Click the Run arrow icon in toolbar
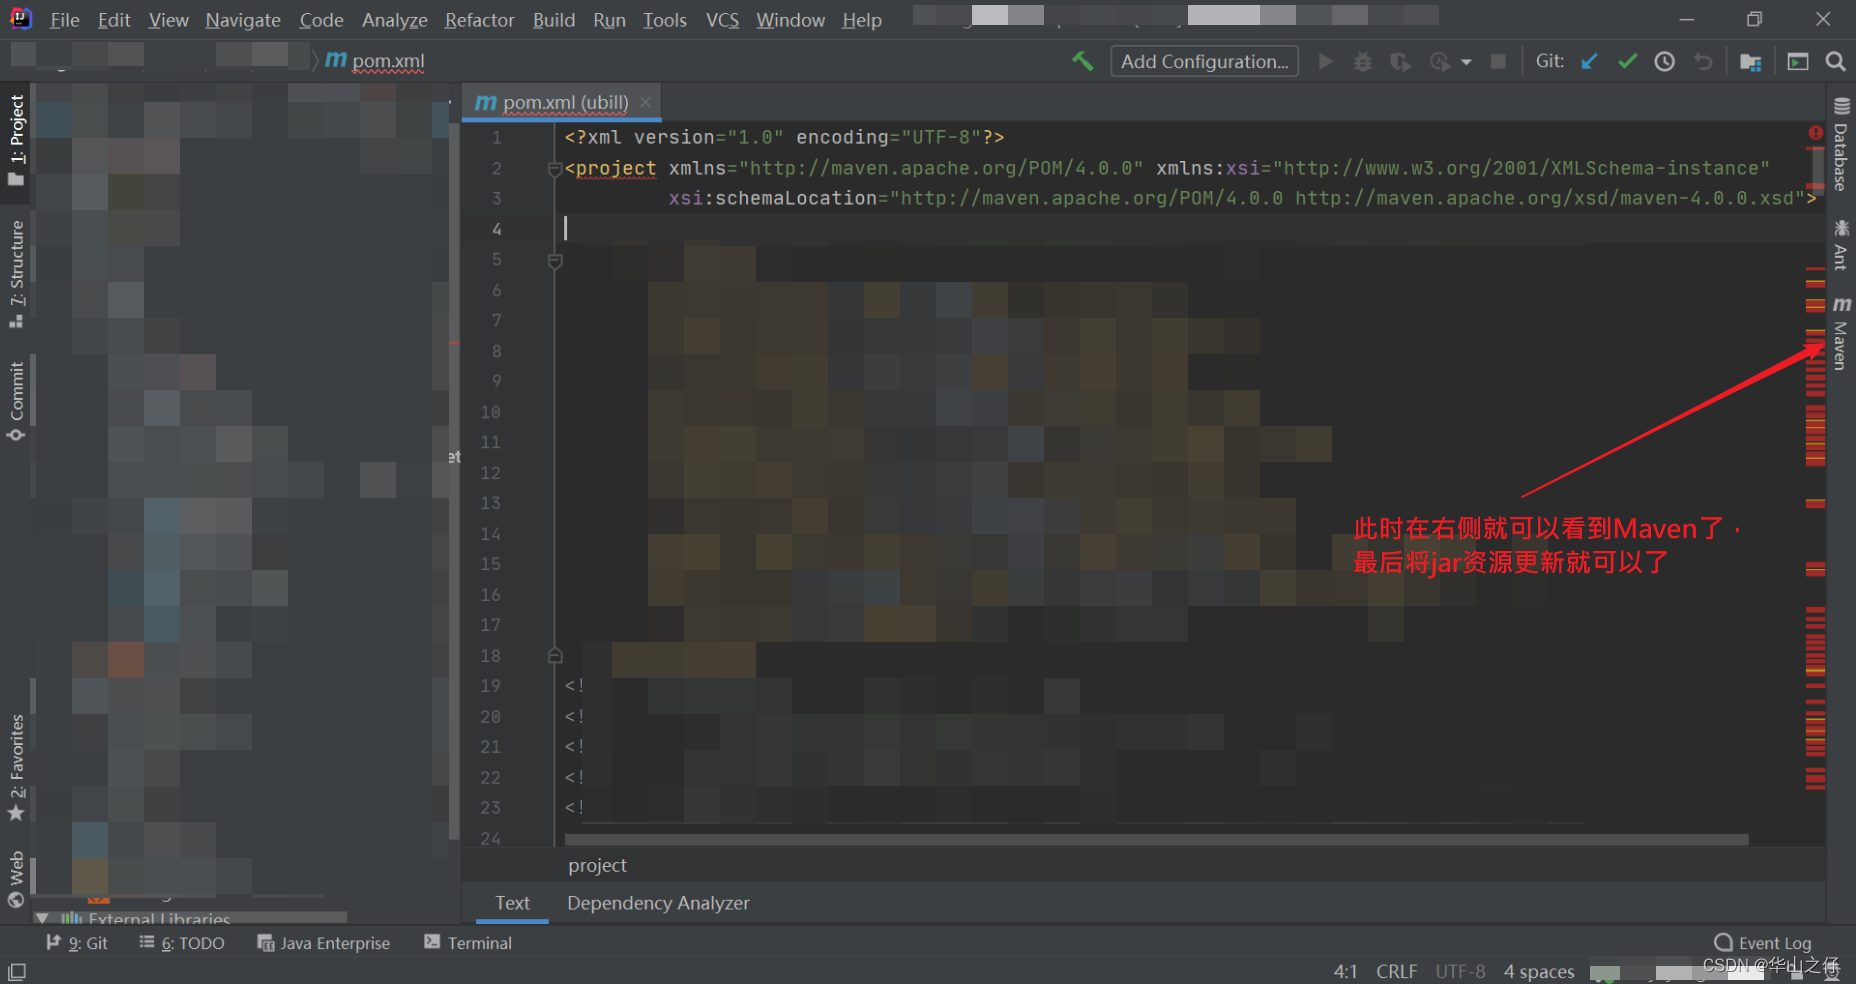 (1326, 61)
